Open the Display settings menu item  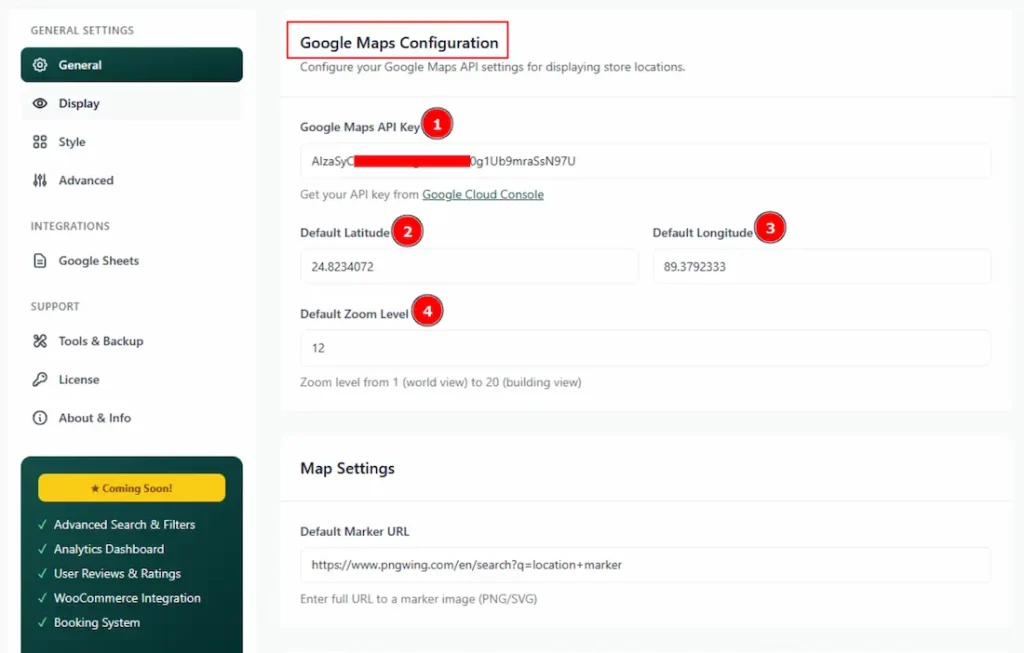79,103
